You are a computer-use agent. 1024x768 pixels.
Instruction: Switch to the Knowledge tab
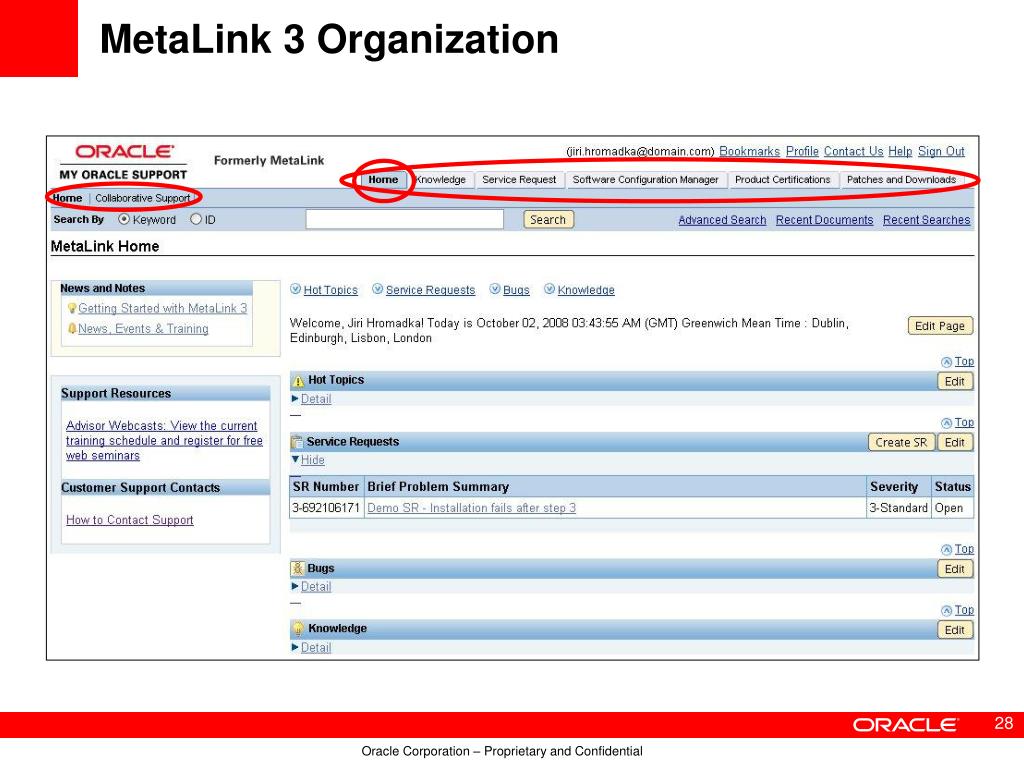[441, 180]
